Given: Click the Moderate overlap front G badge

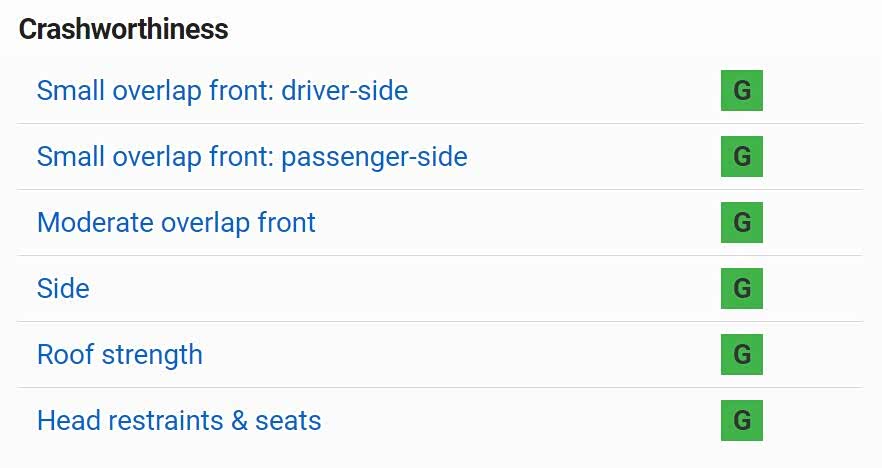Looking at the screenshot, I should coord(741,222).
